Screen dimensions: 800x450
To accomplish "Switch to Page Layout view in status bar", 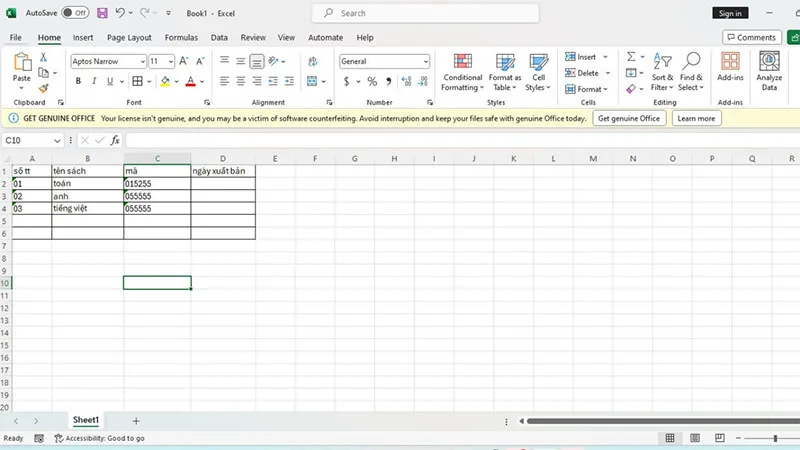I will [695, 438].
